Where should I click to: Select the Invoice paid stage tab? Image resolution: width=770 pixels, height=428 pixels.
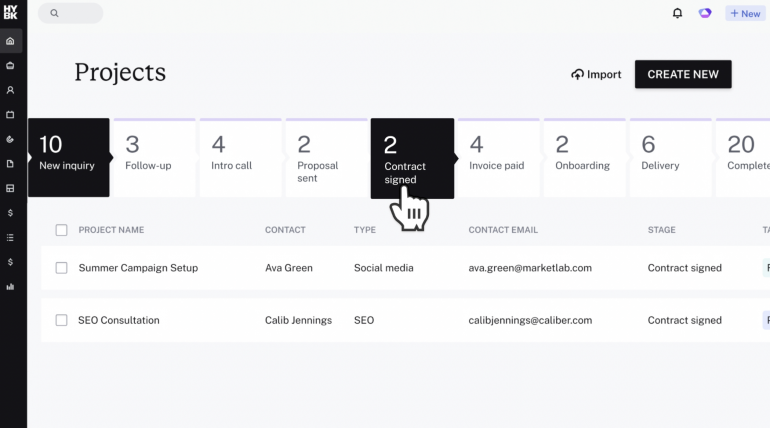[499, 158]
